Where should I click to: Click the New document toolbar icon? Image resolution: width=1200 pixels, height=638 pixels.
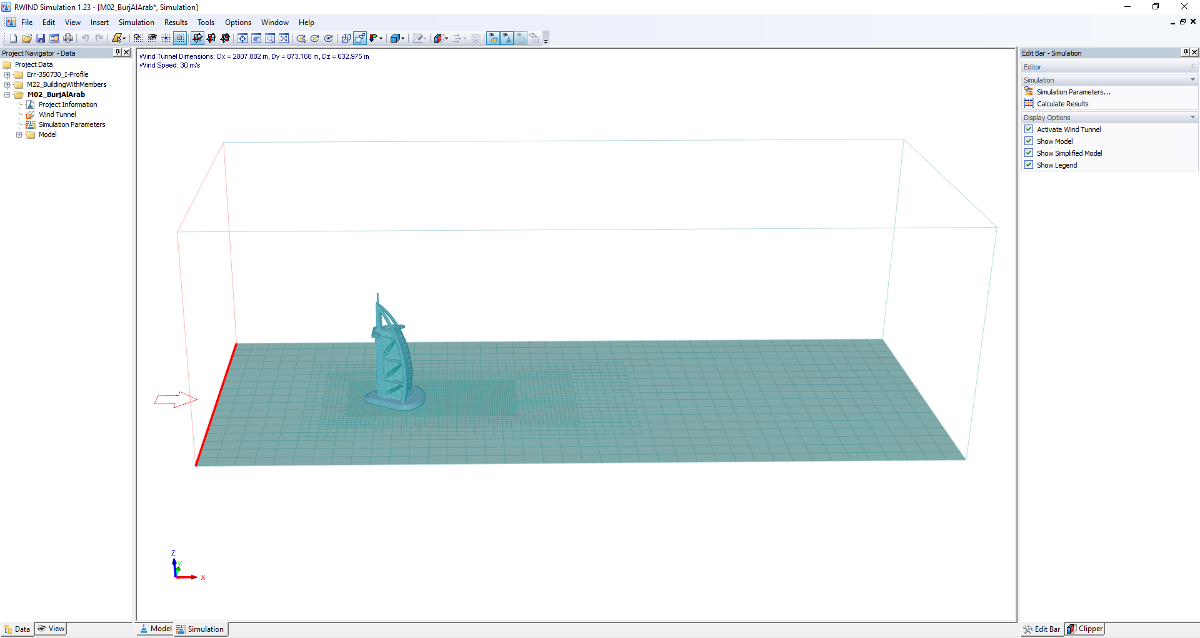pos(14,38)
